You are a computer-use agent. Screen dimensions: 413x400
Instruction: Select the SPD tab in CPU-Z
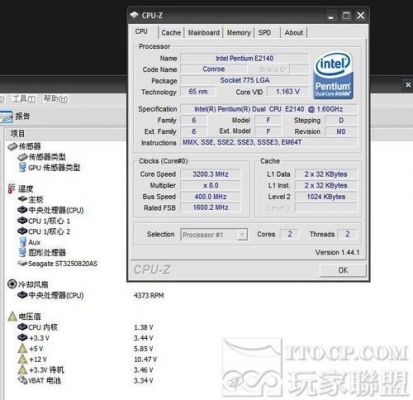click(265, 33)
